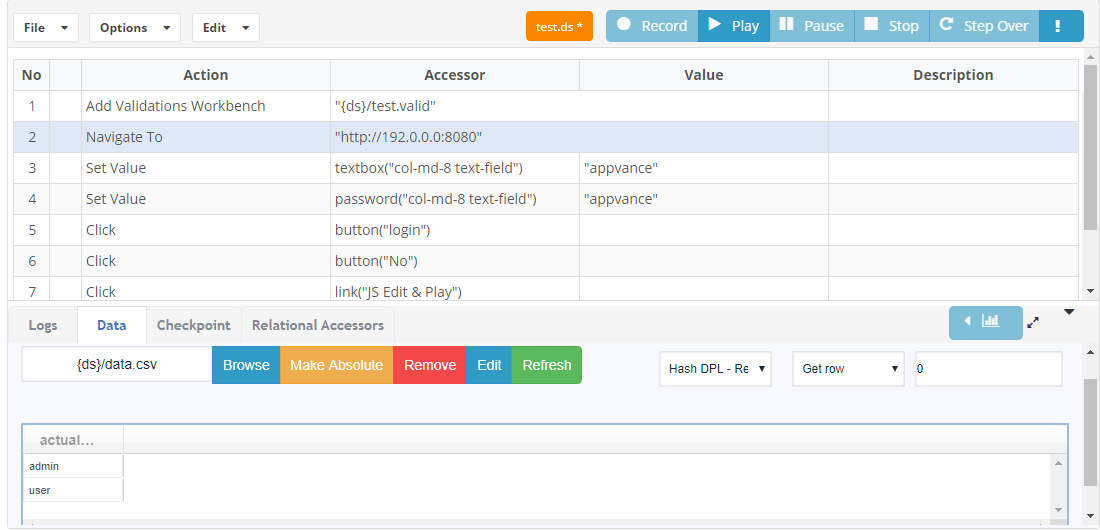Click the Set Value action in row 4
The height and width of the screenshot is (530, 1100).
(206, 199)
